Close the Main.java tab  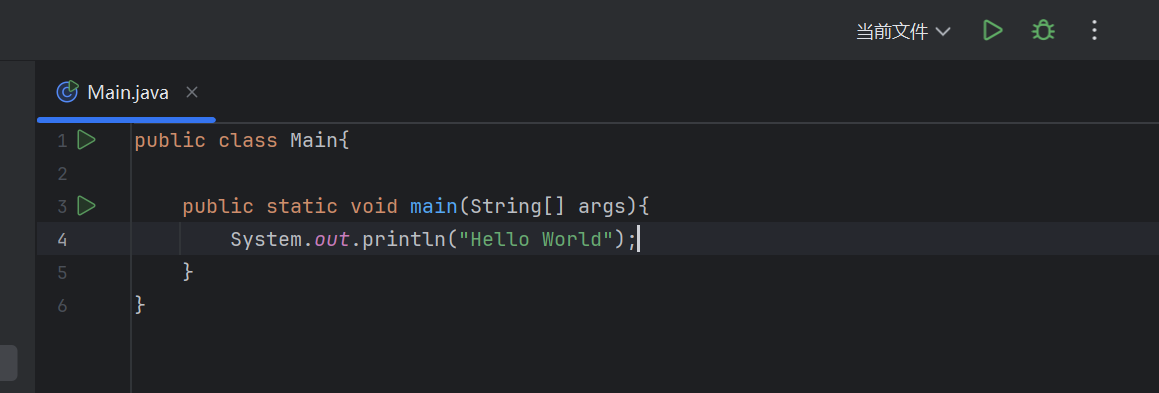click(x=191, y=92)
